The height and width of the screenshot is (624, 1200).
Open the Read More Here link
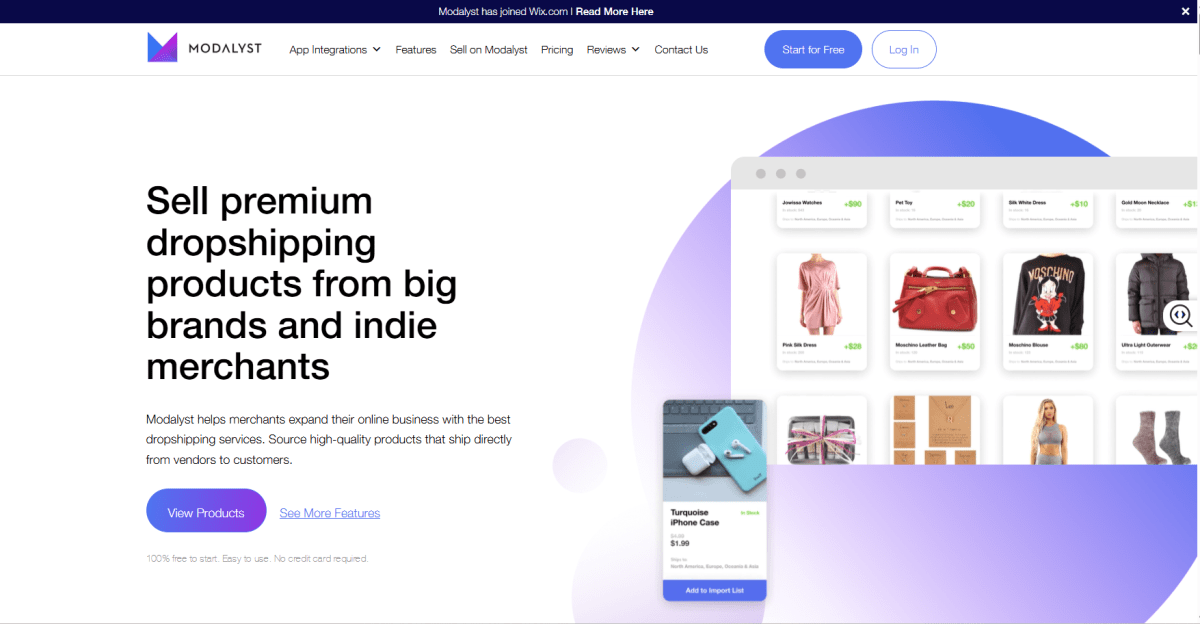click(615, 12)
